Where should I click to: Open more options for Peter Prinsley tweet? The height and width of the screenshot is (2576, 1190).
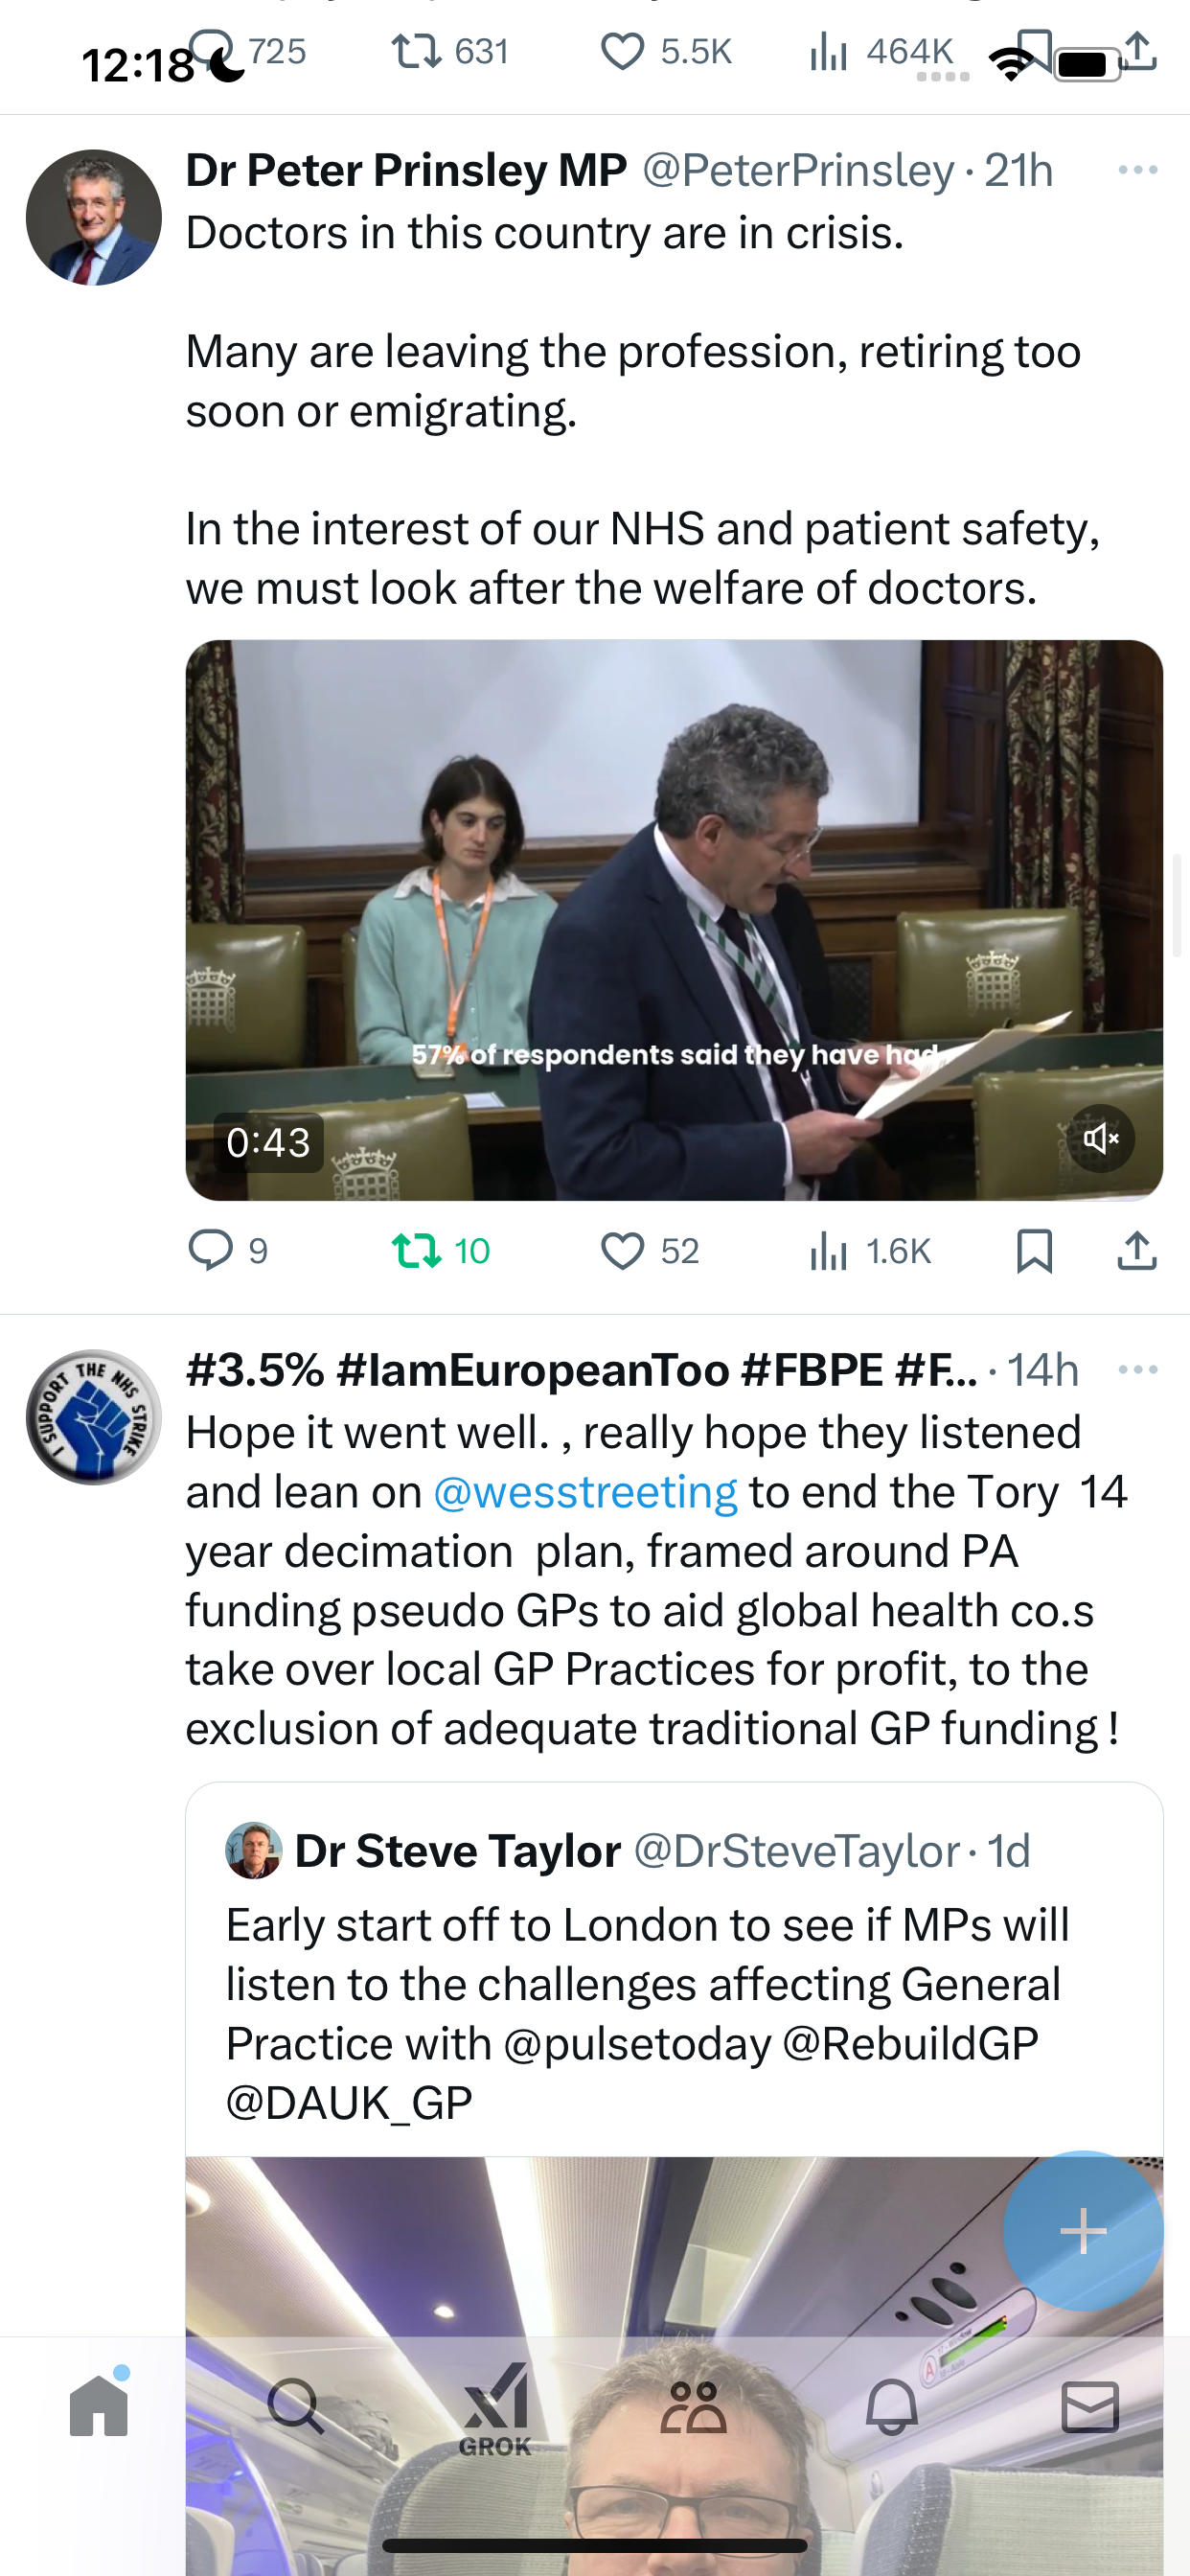pos(1138,170)
